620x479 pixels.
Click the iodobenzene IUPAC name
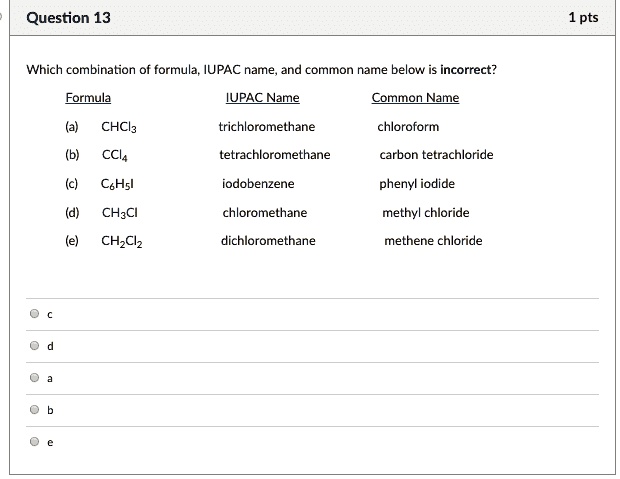pos(258,184)
